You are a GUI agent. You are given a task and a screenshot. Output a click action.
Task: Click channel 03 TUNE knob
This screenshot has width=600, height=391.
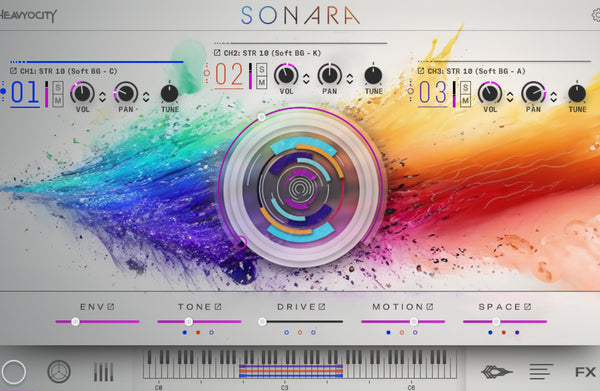577,93
